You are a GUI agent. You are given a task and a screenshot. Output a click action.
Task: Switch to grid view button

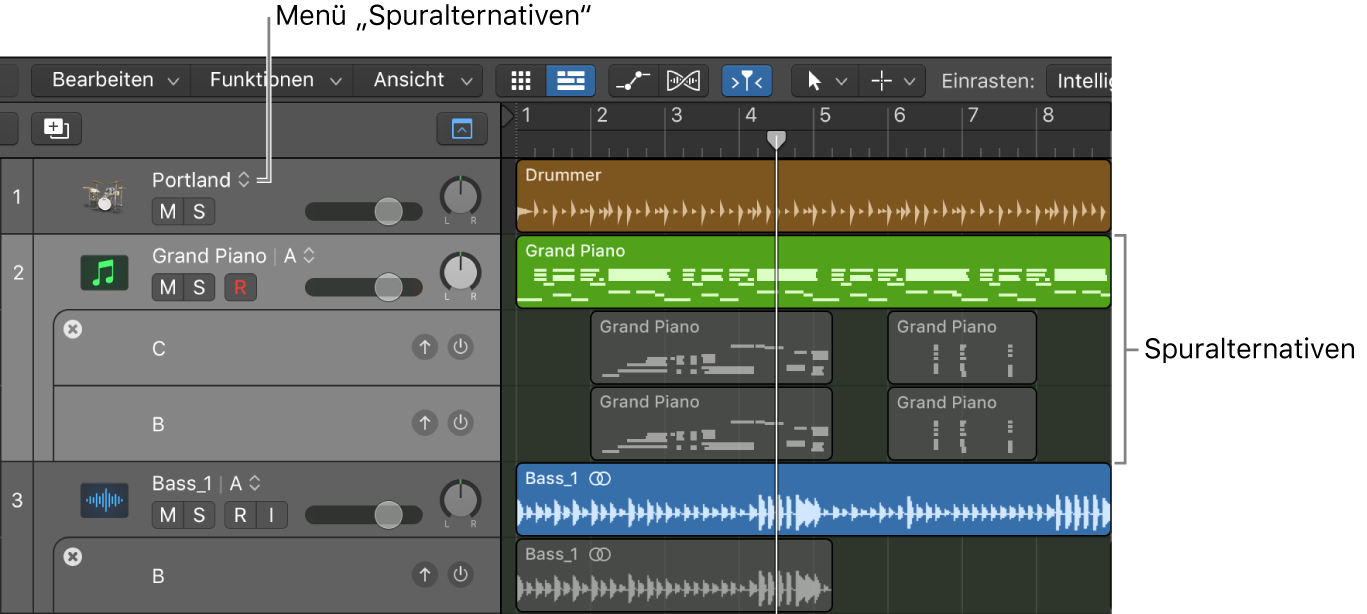coord(521,81)
